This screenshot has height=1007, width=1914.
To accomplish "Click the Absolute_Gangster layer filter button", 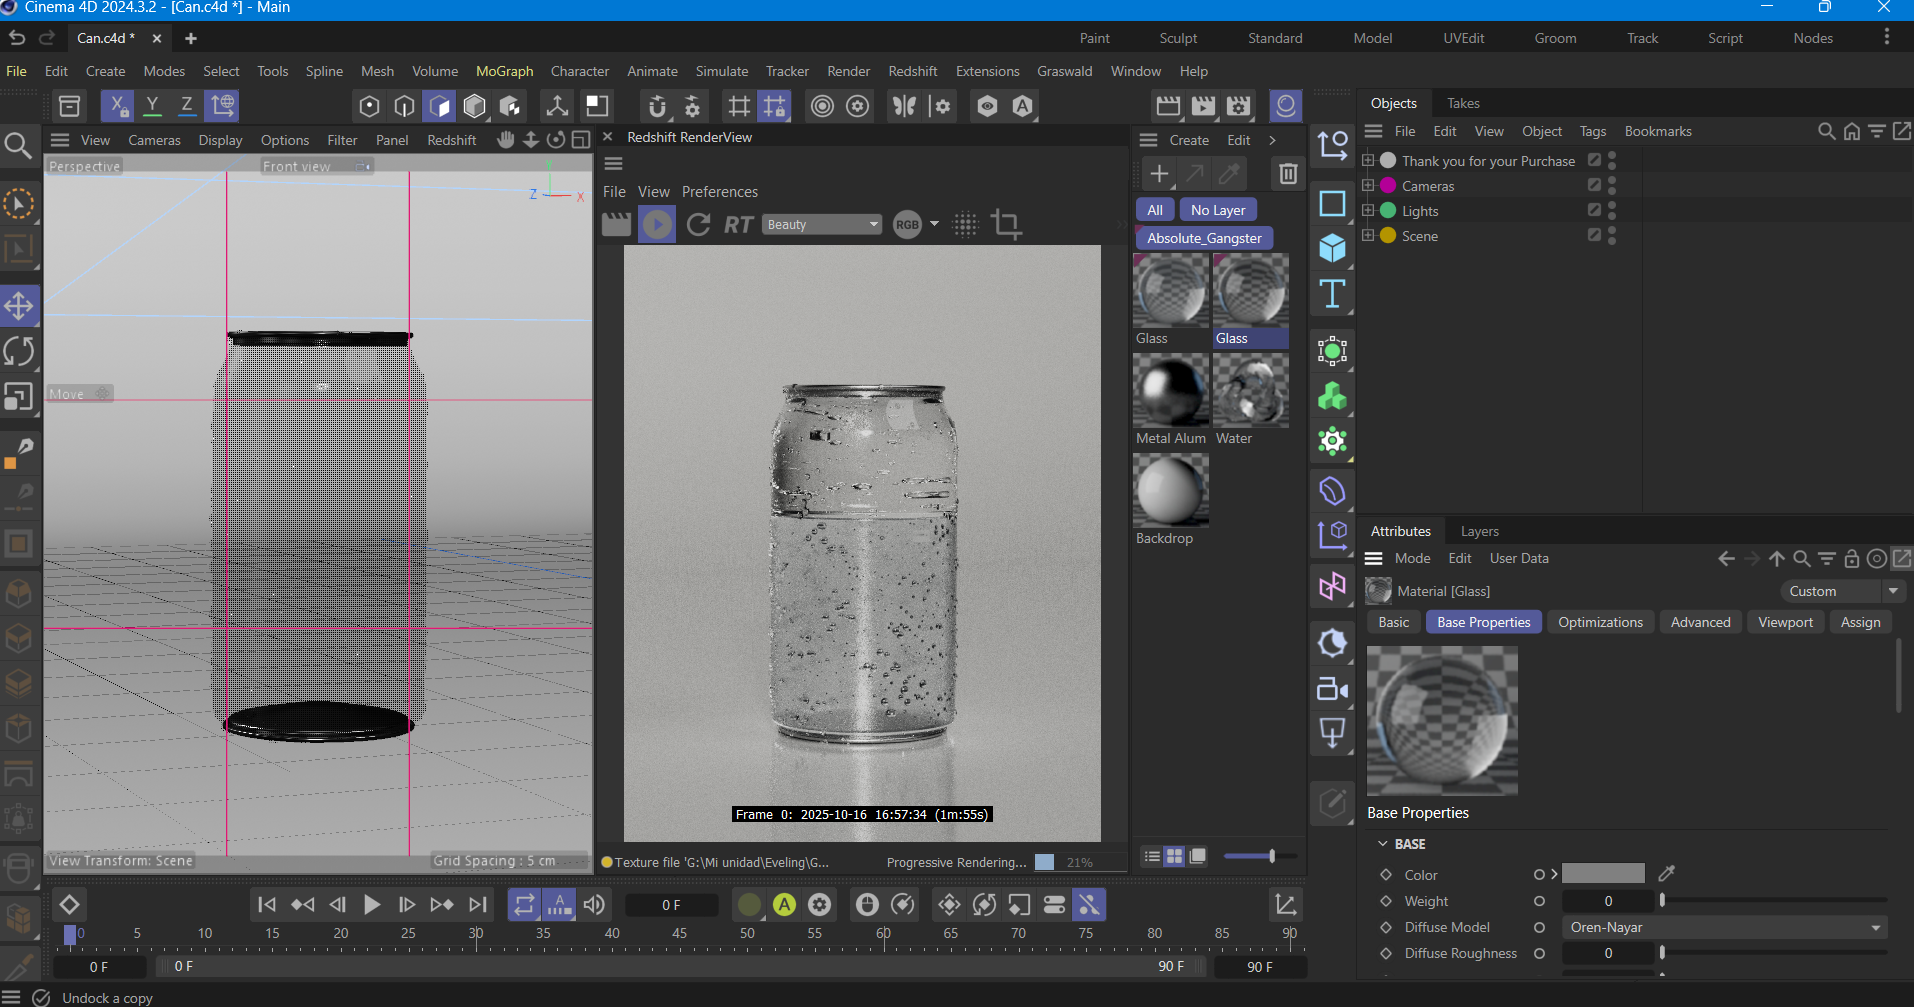I will [1204, 238].
